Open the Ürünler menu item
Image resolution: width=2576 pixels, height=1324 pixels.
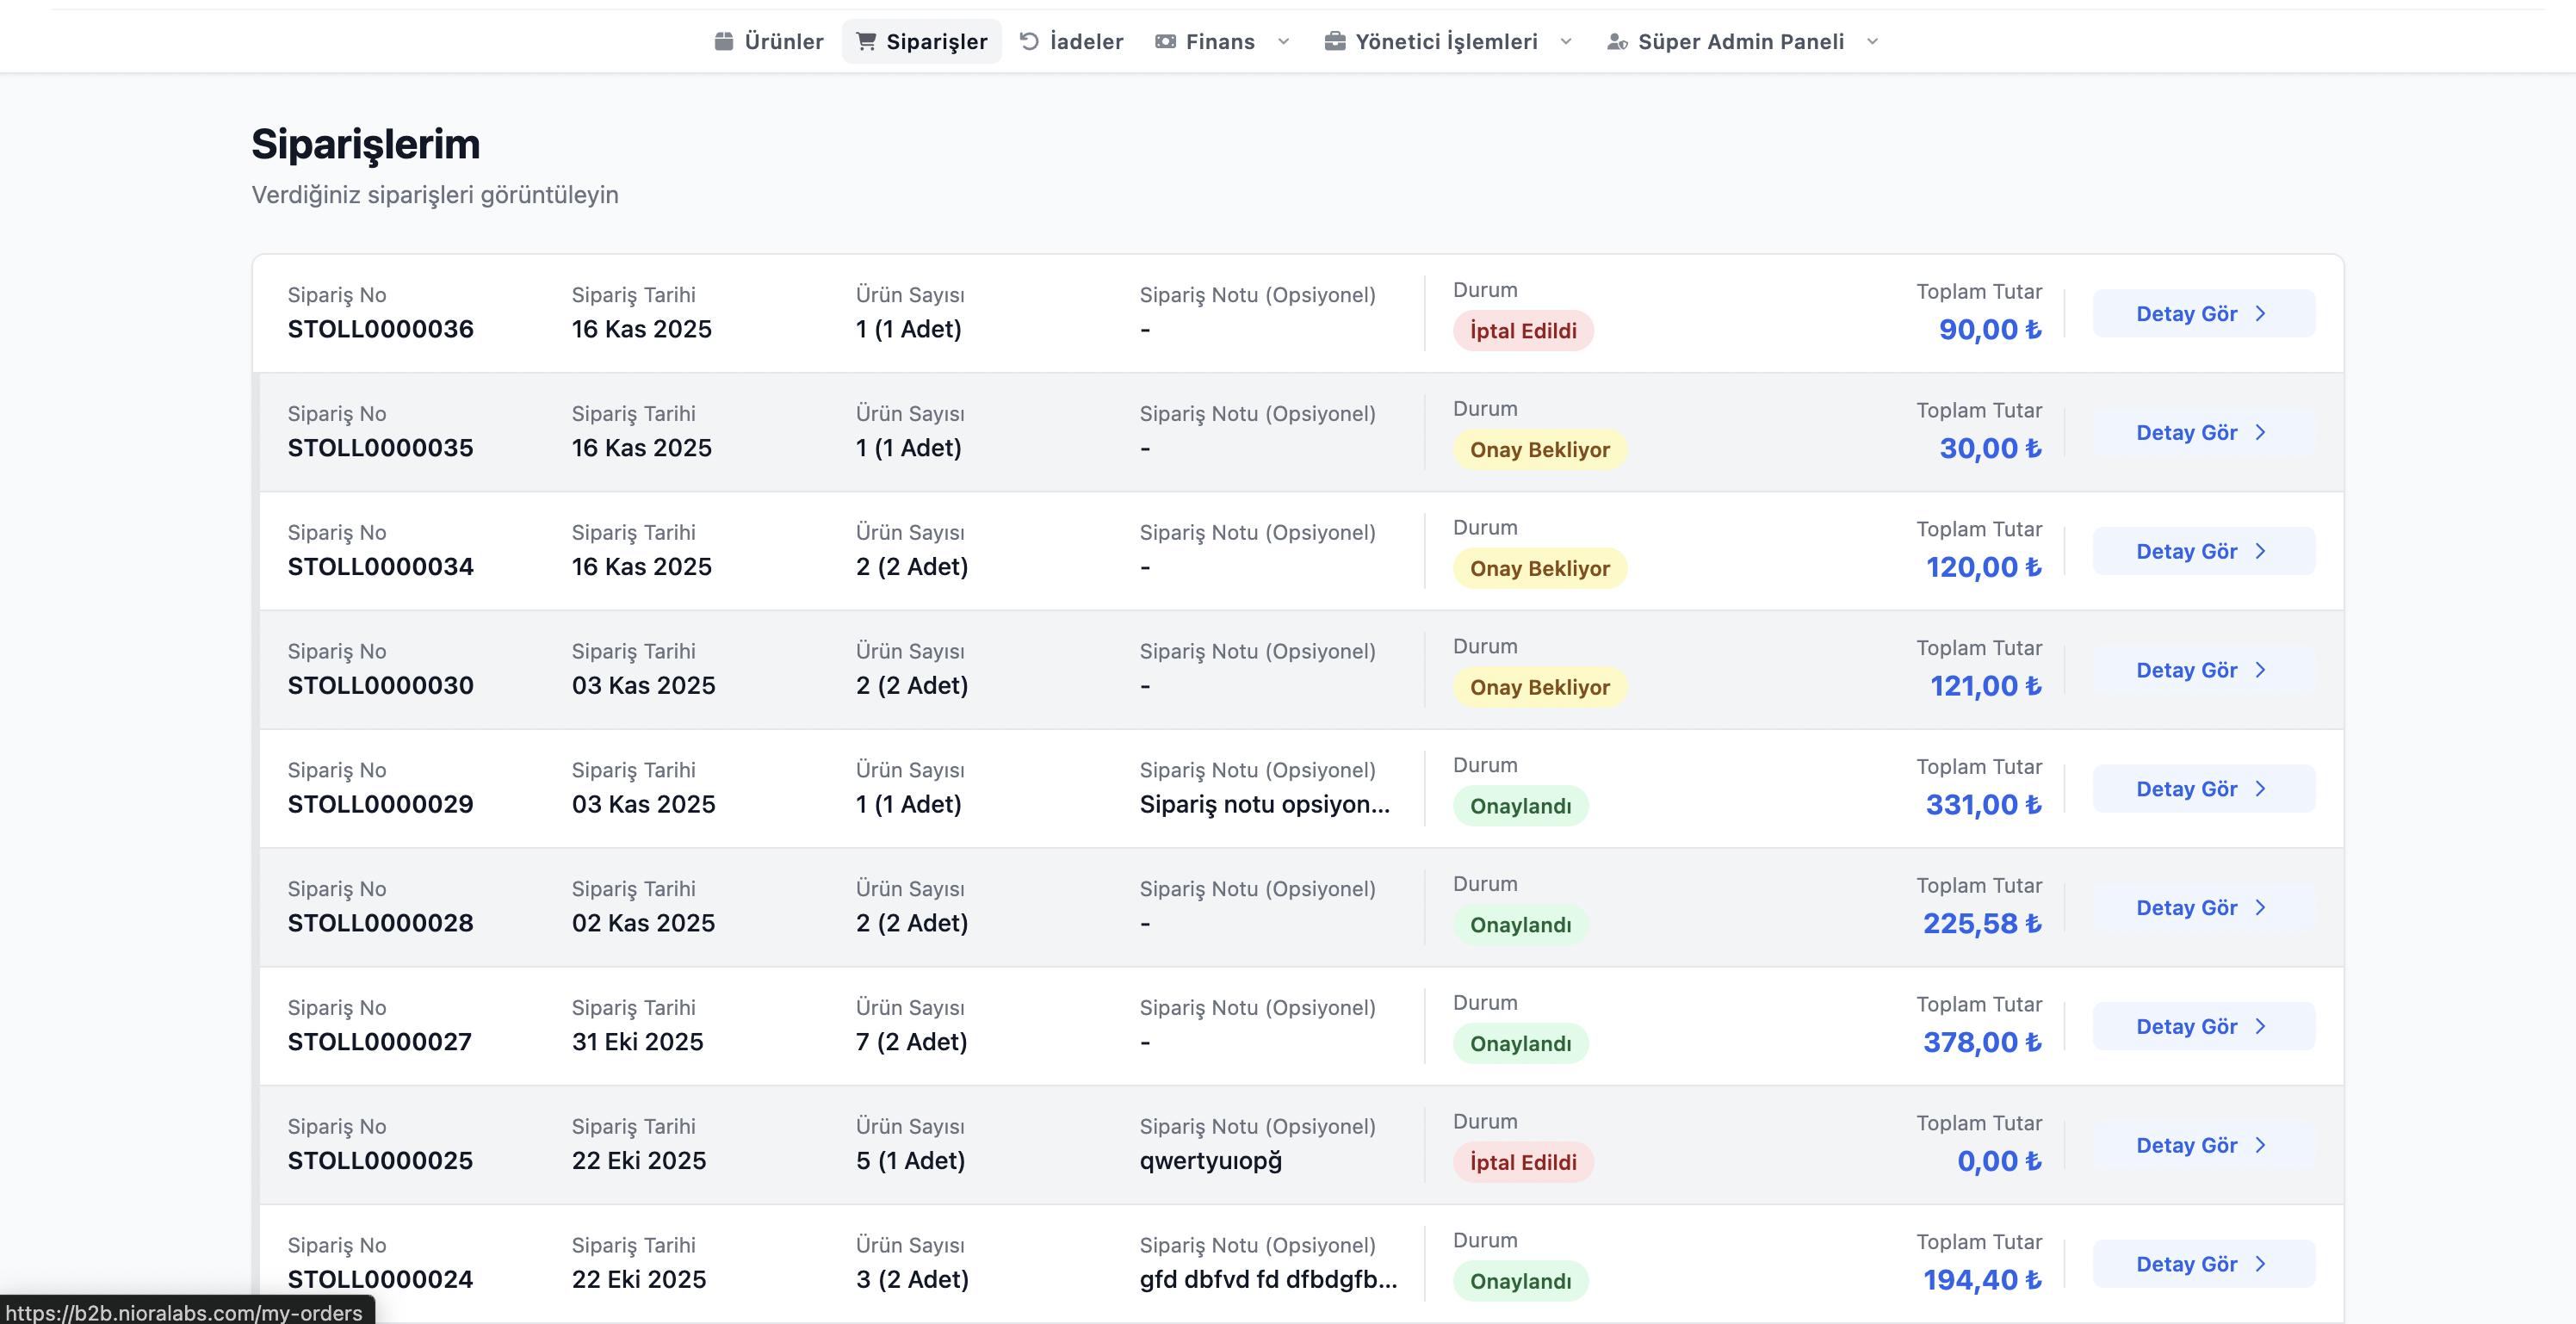(783, 41)
